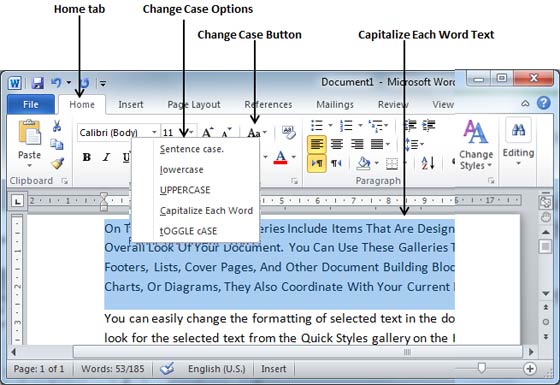560x385 pixels.
Task: Click the Words: 53/185 status indicator
Action: coord(112,369)
